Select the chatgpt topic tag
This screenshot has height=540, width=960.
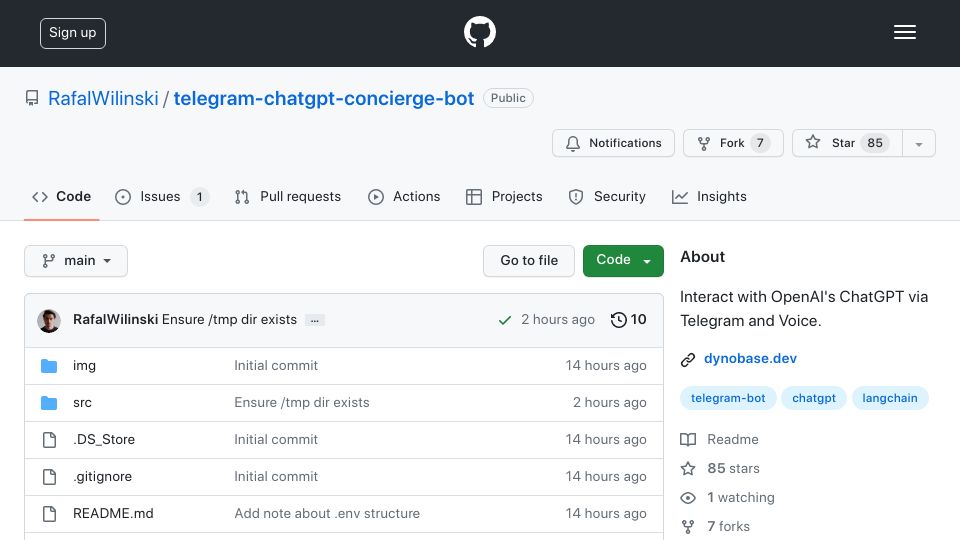click(814, 398)
